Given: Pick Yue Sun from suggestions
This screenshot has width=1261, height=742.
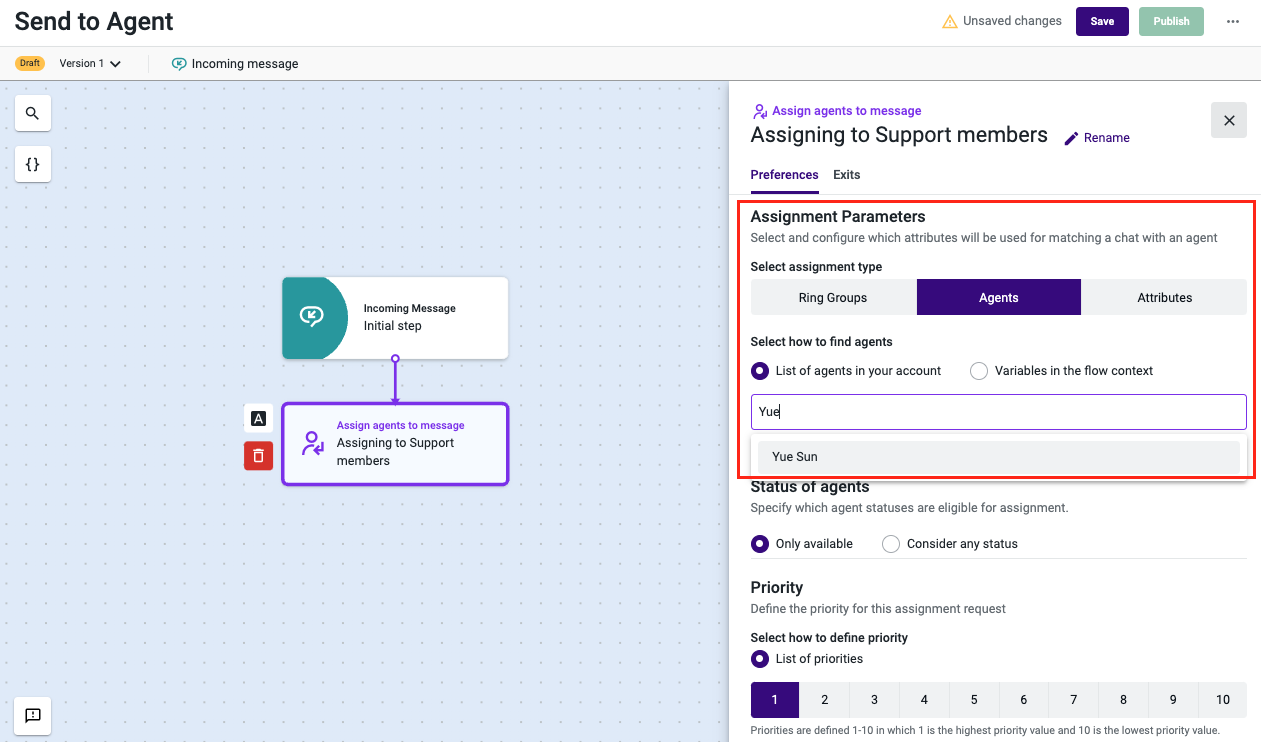Looking at the screenshot, I should point(999,457).
